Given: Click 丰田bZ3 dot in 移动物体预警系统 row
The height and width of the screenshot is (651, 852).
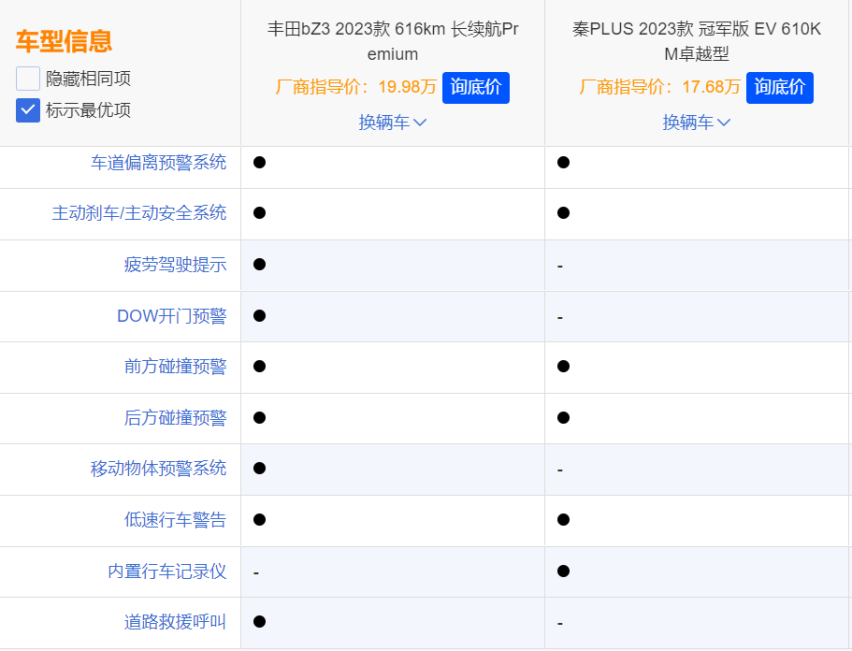Looking at the screenshot, I should coord(259,468).
